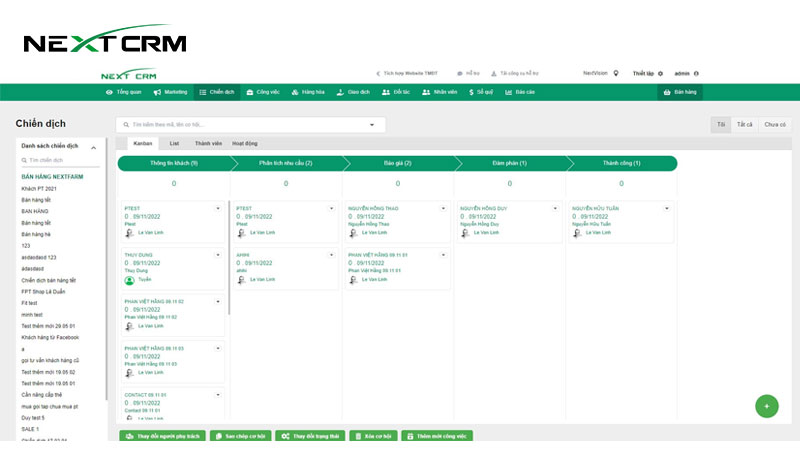Click assignee avatar on NGUYỄN HỮU TUẤN card

point(577,233)
